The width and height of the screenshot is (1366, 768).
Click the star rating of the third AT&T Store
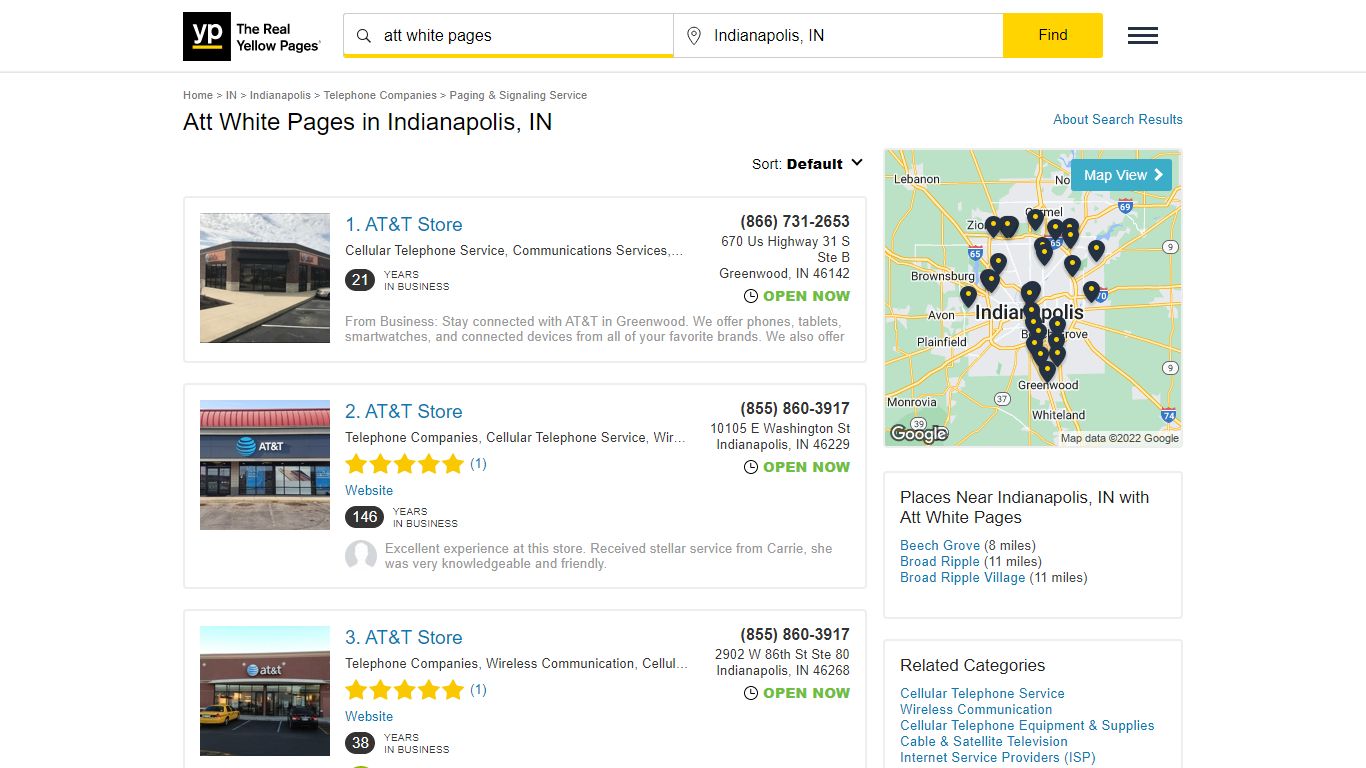[405, 690]
